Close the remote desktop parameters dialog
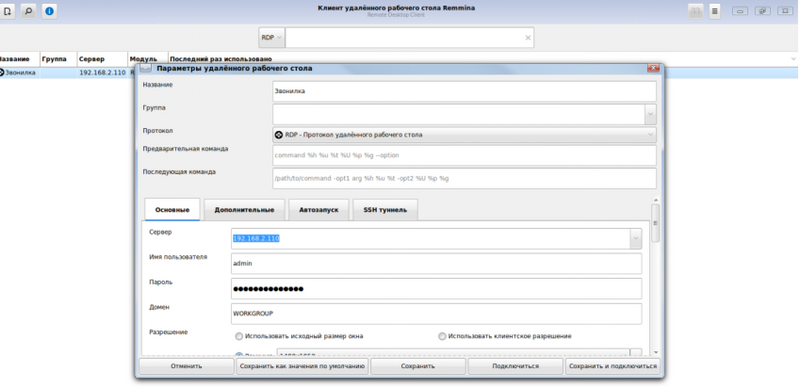 [653, 68]
